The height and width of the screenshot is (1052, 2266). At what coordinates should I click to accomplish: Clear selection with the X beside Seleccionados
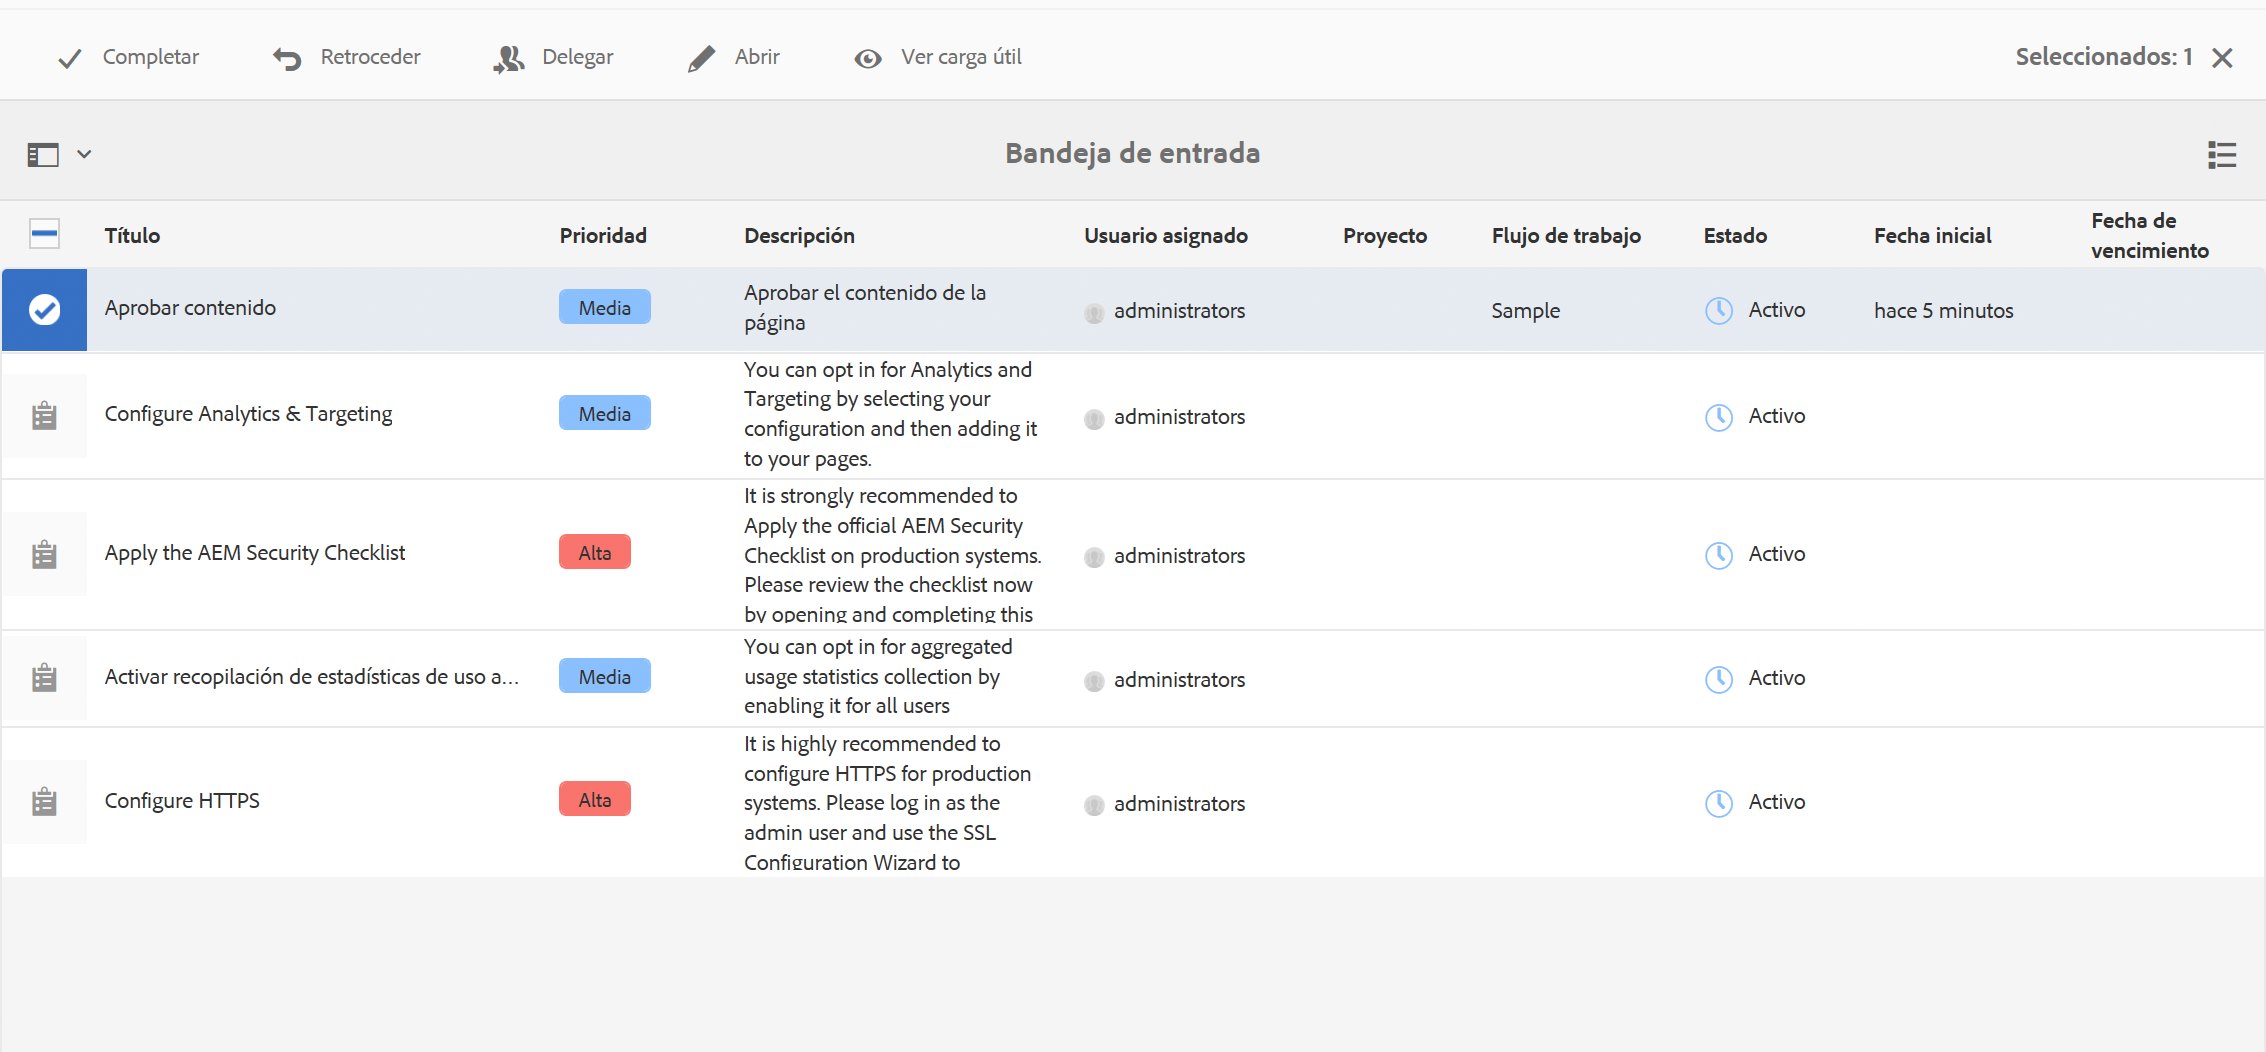2222,58
